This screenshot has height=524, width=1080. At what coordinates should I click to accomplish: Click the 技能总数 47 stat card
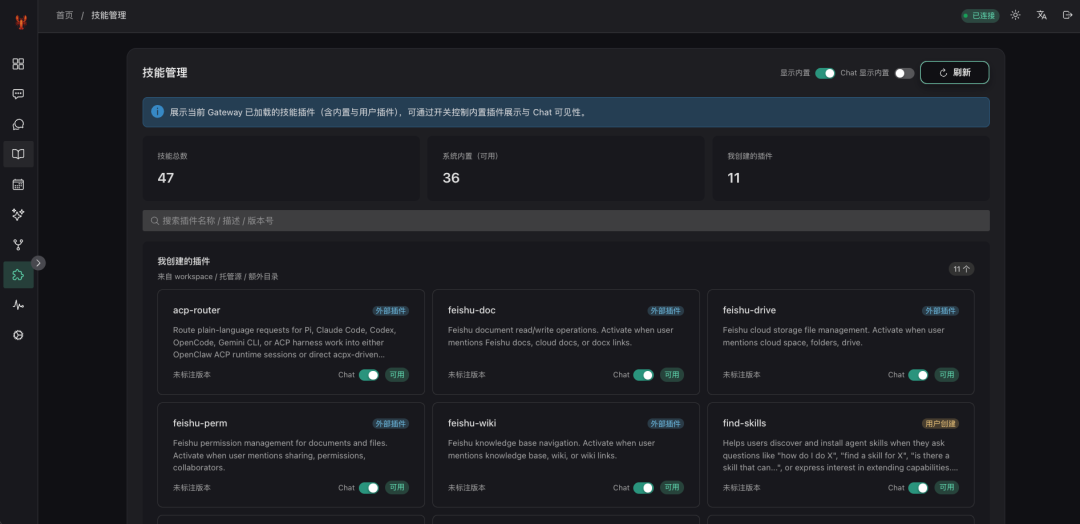281,169
